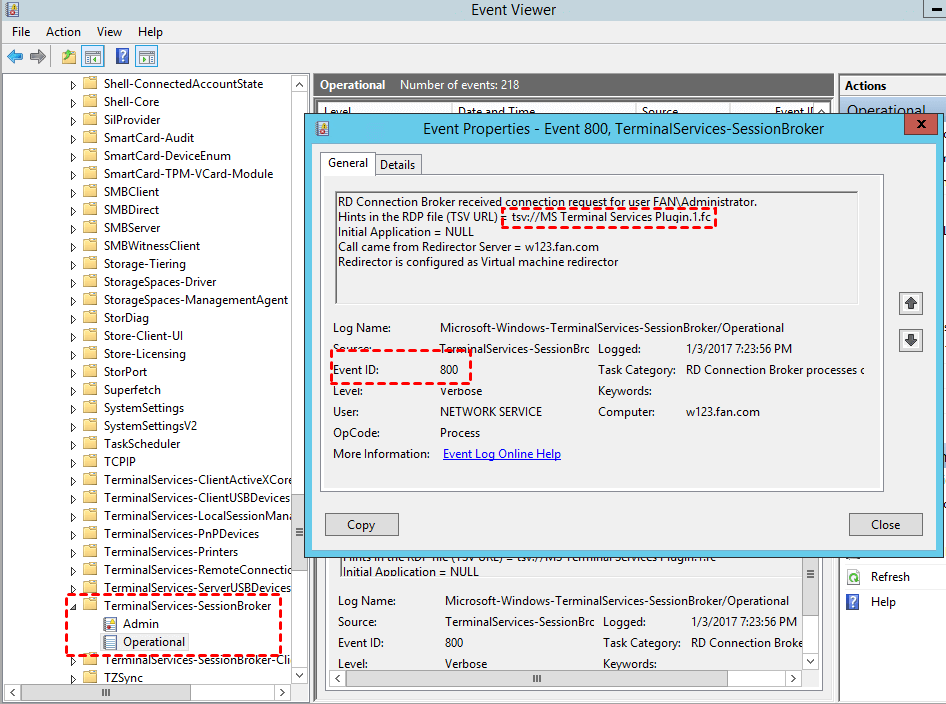
Task: Toggle the Show/Hide Console Tree icon
Action: click(93, 57)
